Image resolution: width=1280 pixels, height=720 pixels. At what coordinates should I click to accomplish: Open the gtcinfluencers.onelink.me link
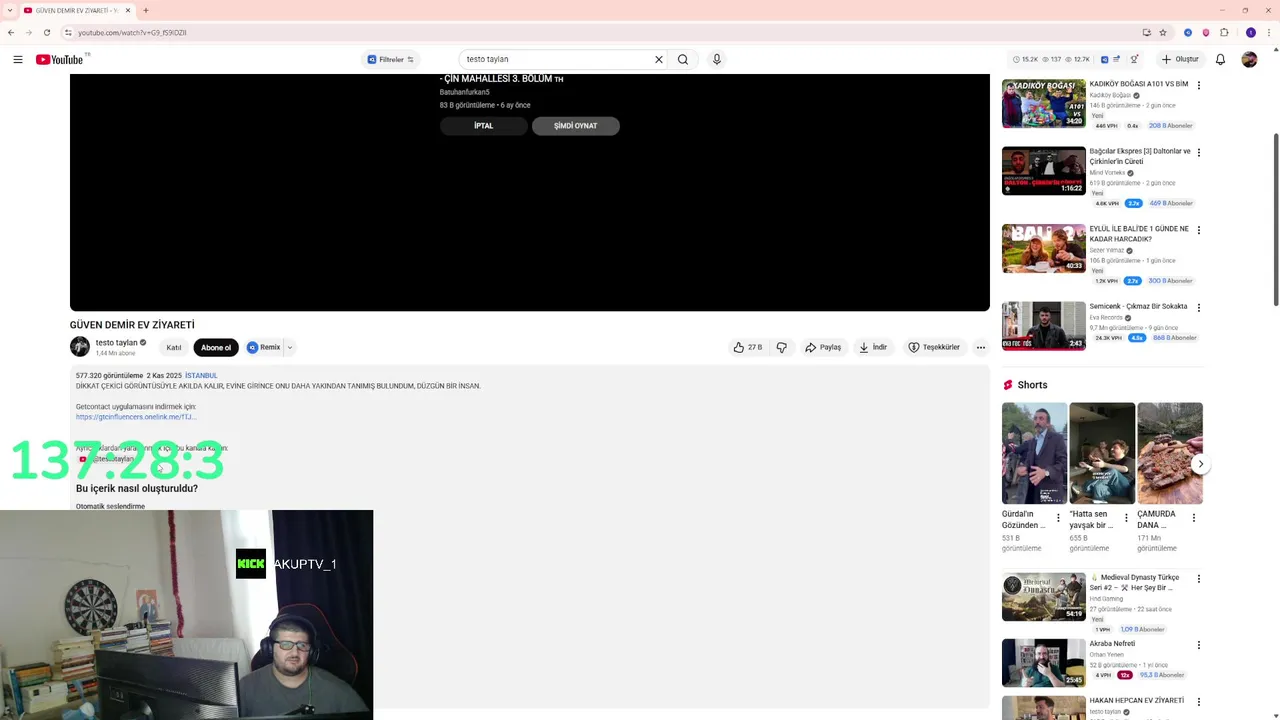[136, 417]
